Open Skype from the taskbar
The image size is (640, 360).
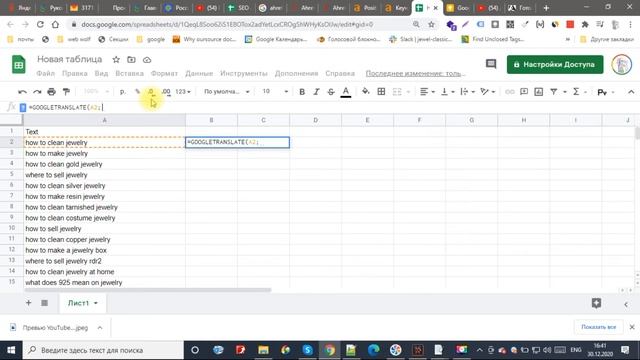pos(307,350)
